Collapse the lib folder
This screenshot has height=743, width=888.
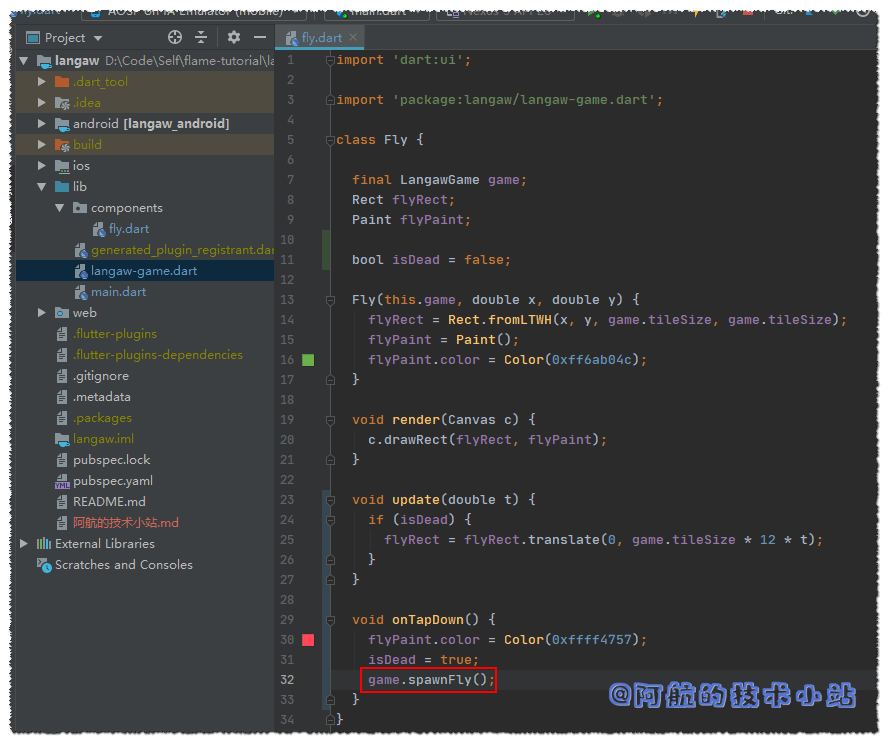click(42, 187)
